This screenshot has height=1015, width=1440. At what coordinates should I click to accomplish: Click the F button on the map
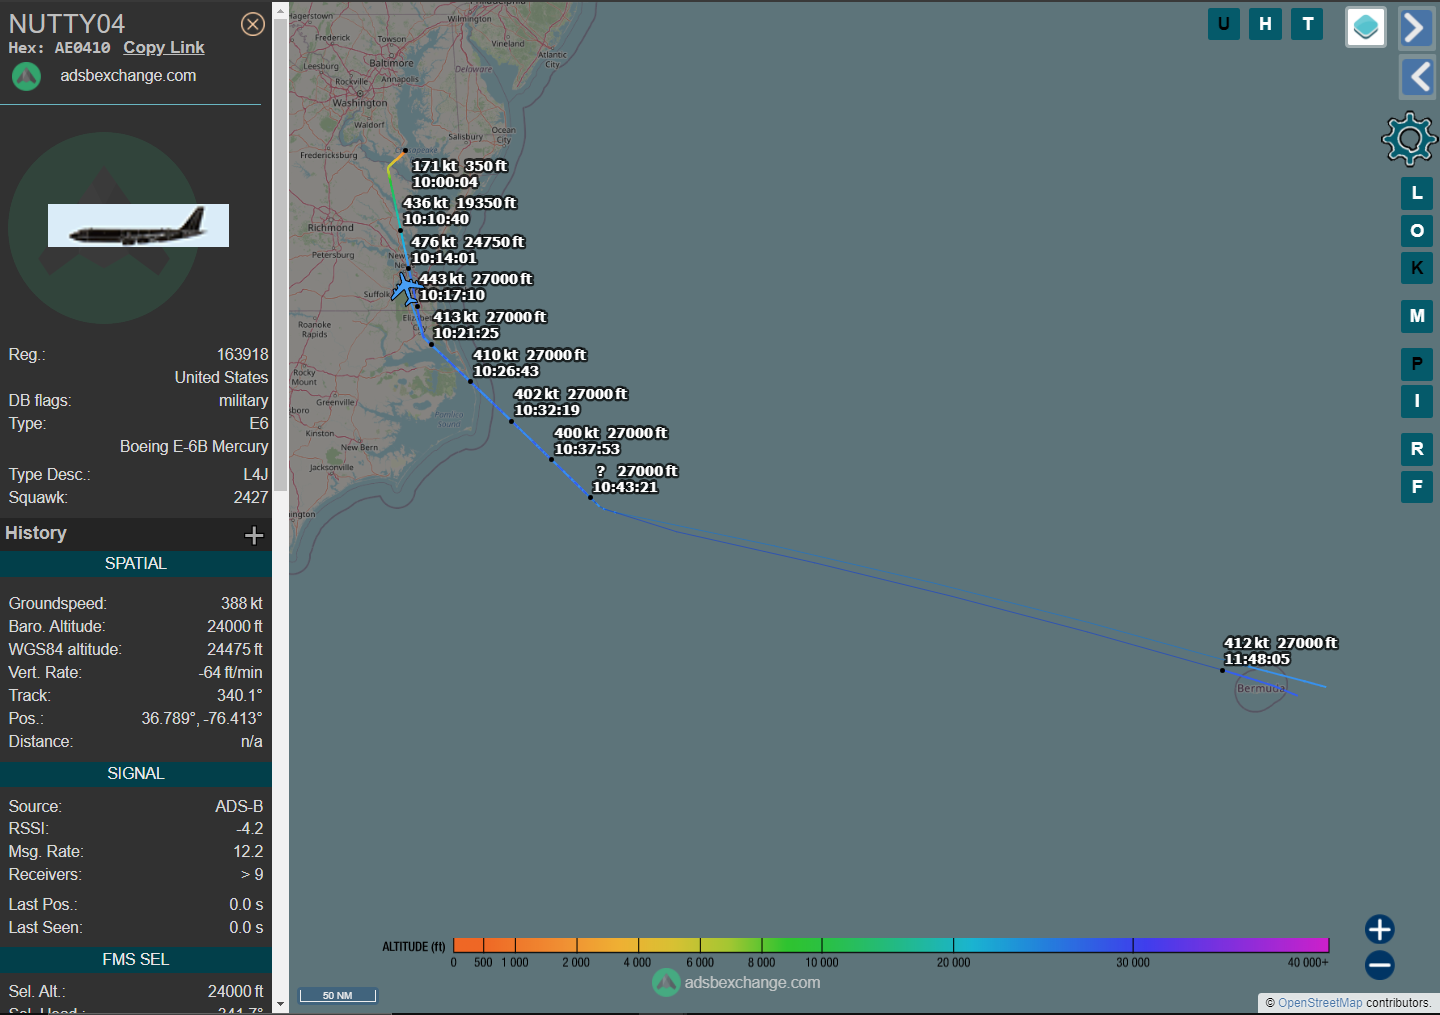point(1417,487)
